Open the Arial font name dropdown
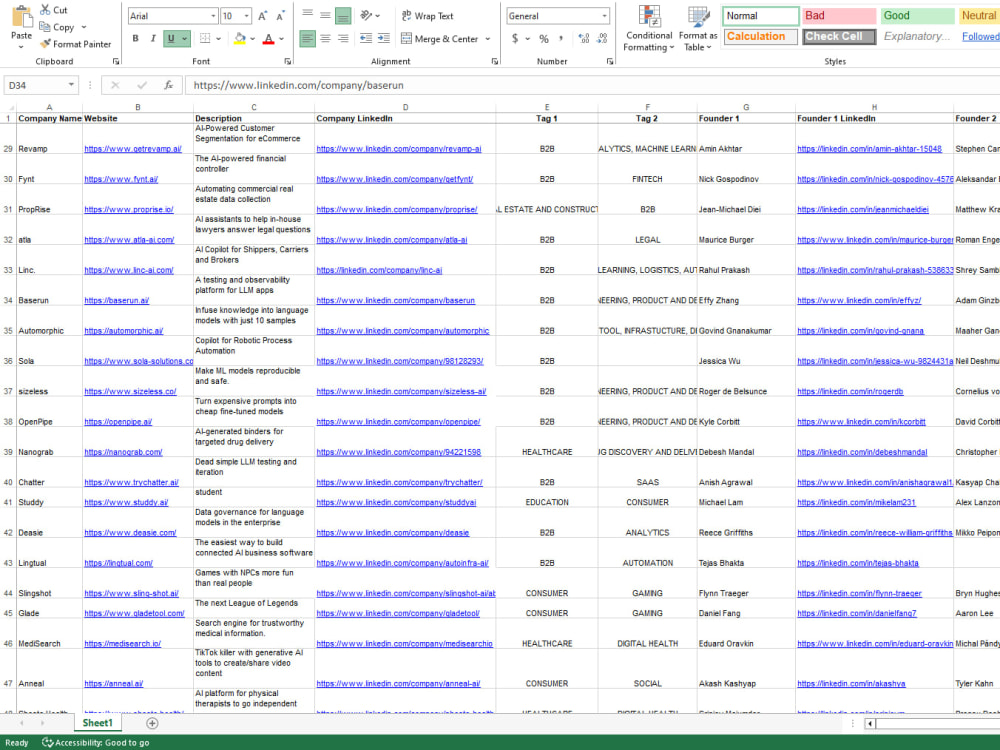1000x750 pixels. point(213,16)
